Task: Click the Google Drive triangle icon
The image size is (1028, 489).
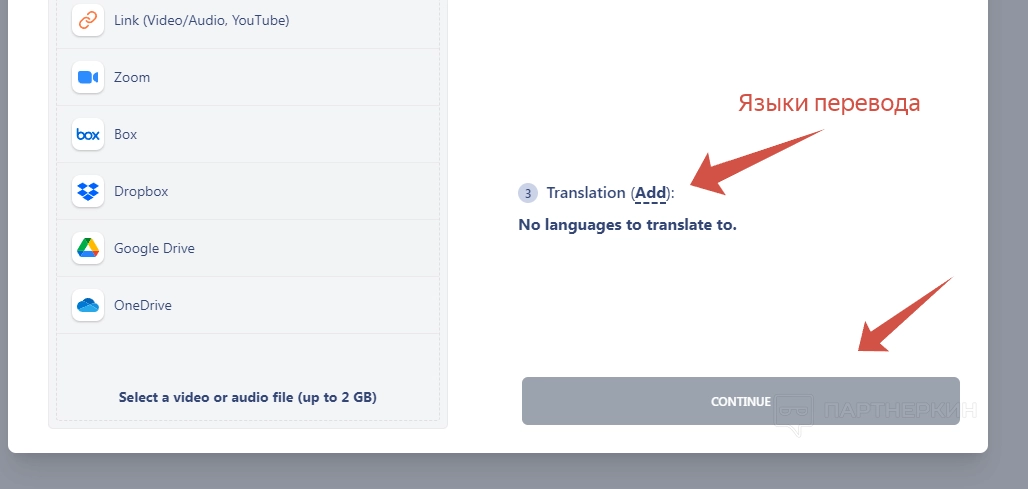Action: coord(88,248)
